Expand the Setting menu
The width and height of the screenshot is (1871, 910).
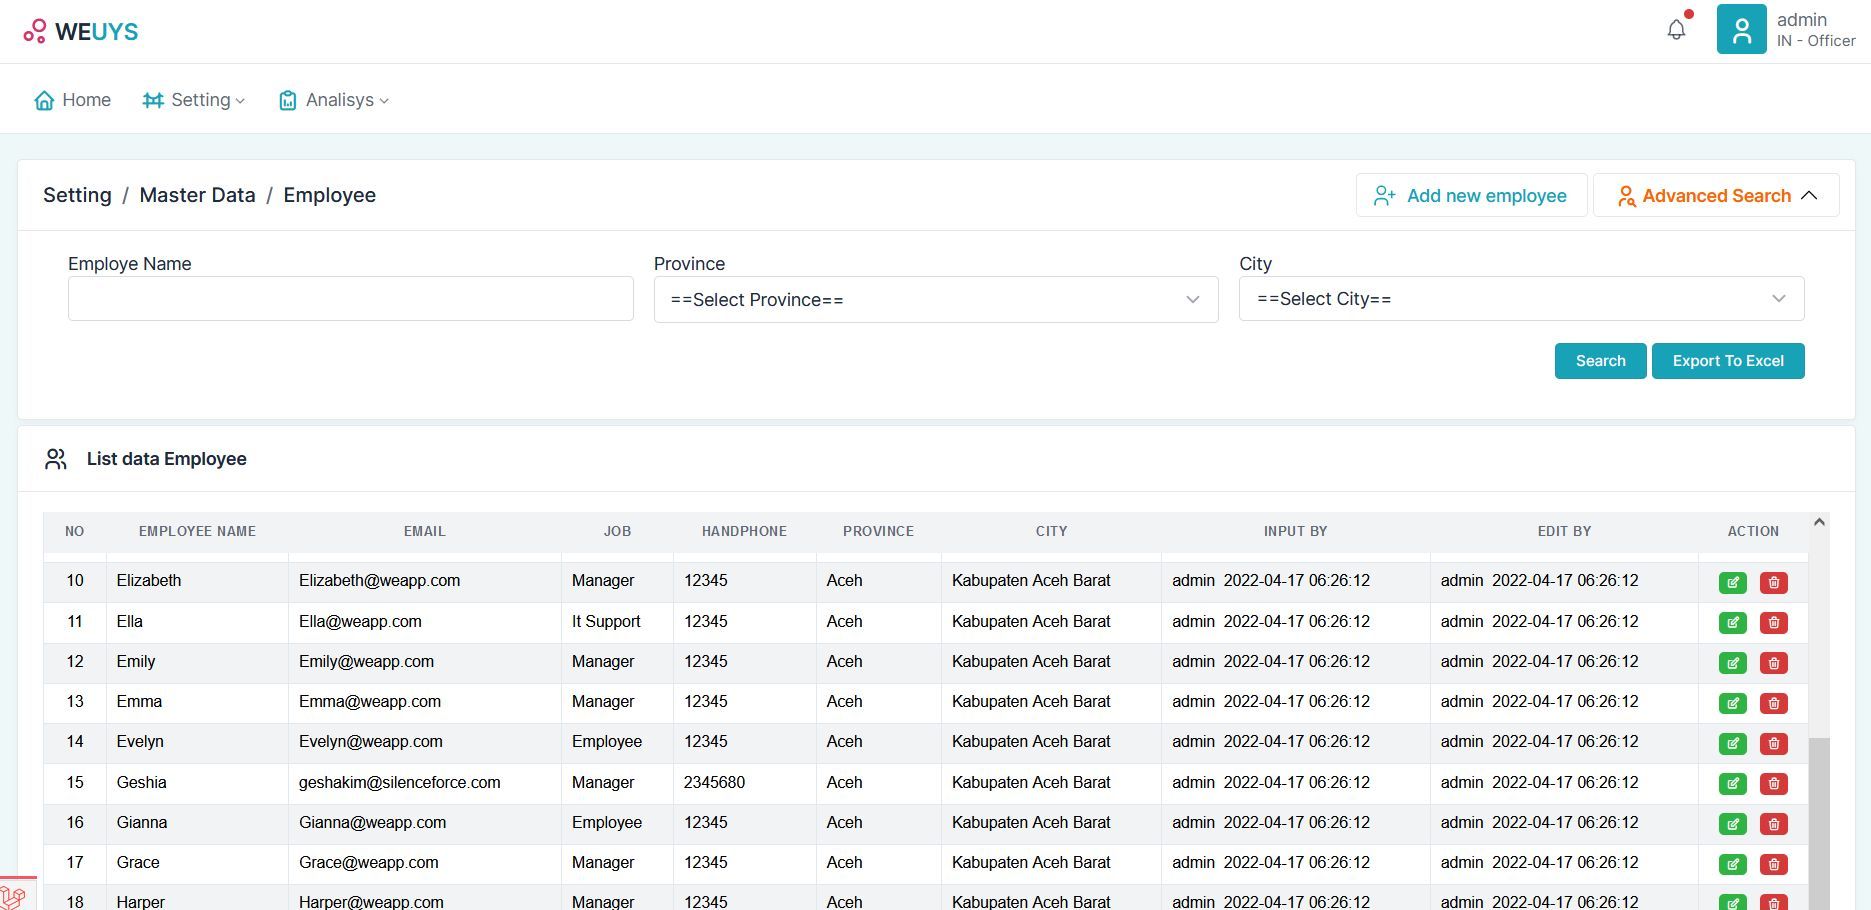pyautogui.click(x=194, y=100)
